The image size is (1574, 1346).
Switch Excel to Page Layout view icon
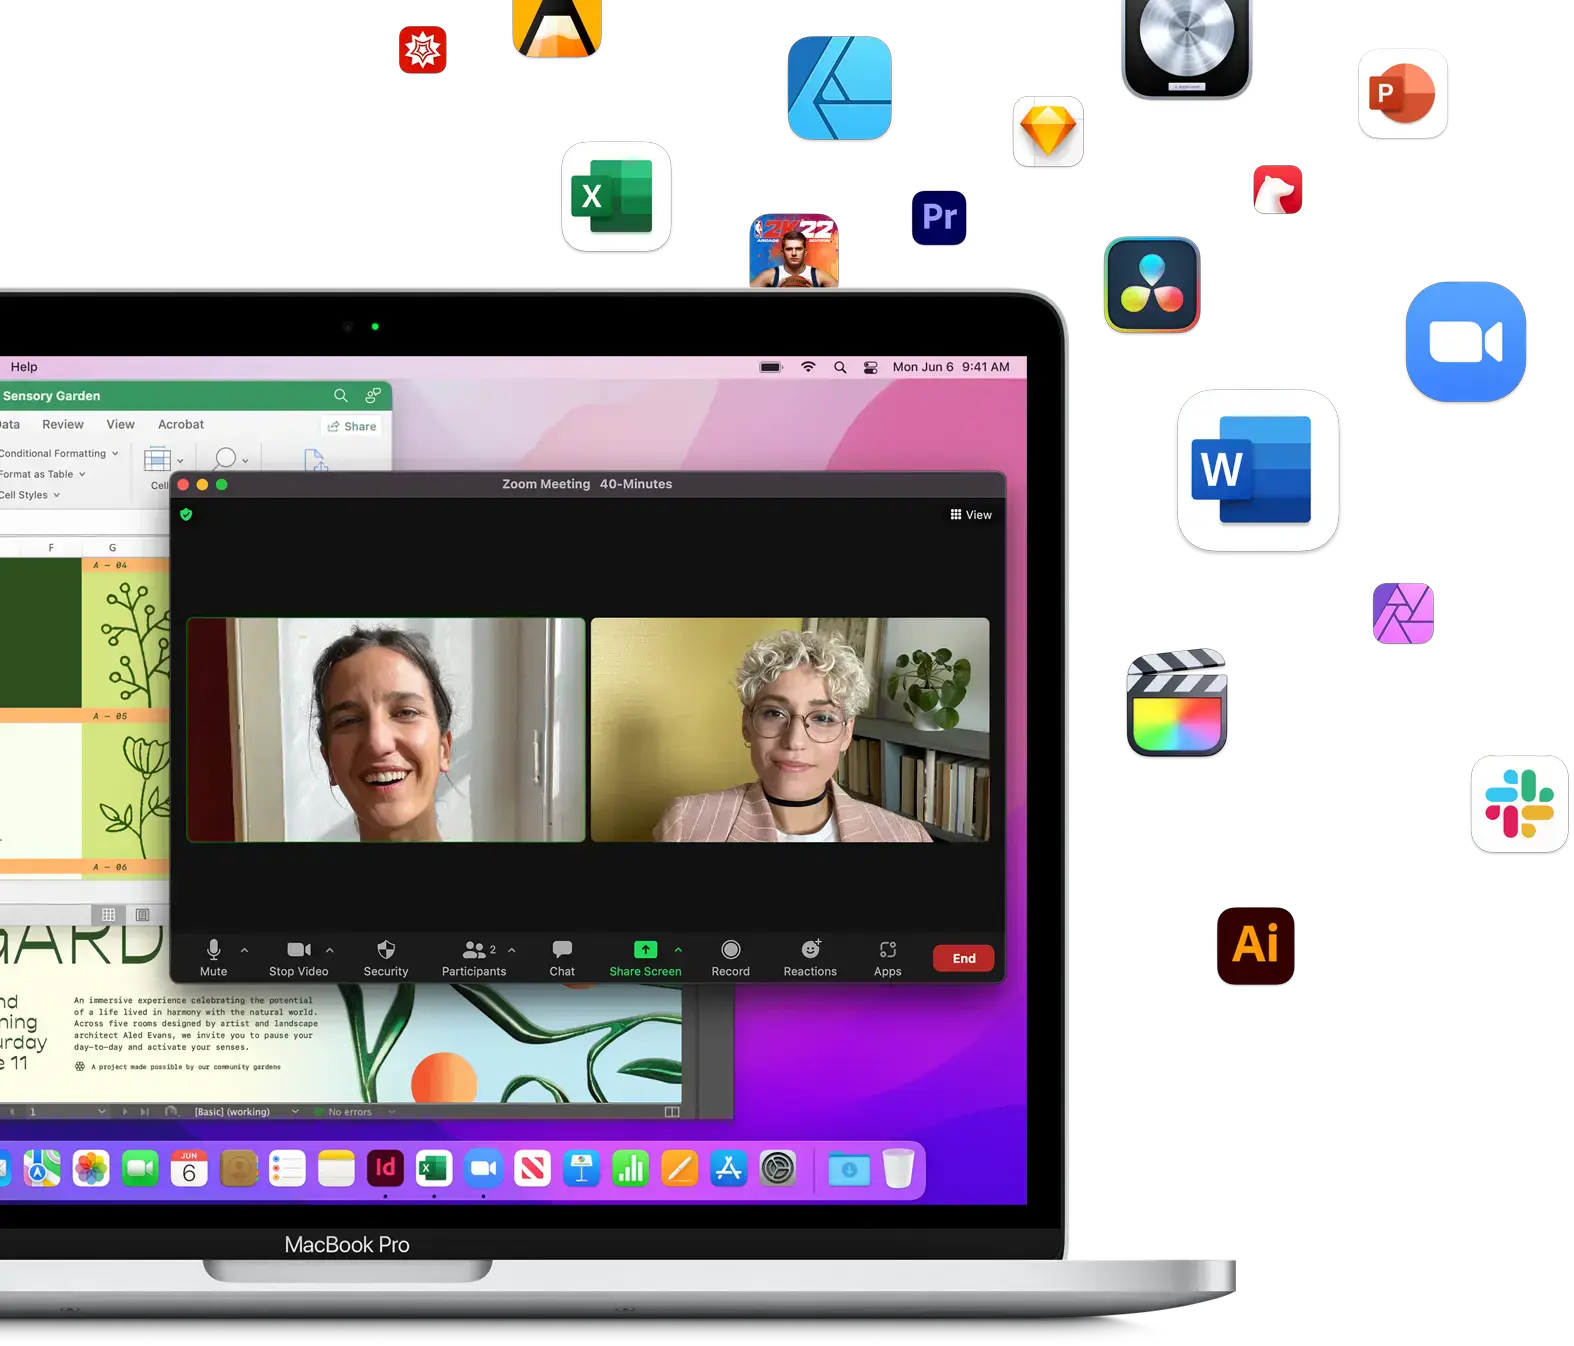pyautogui.click(x=142, y=914)
